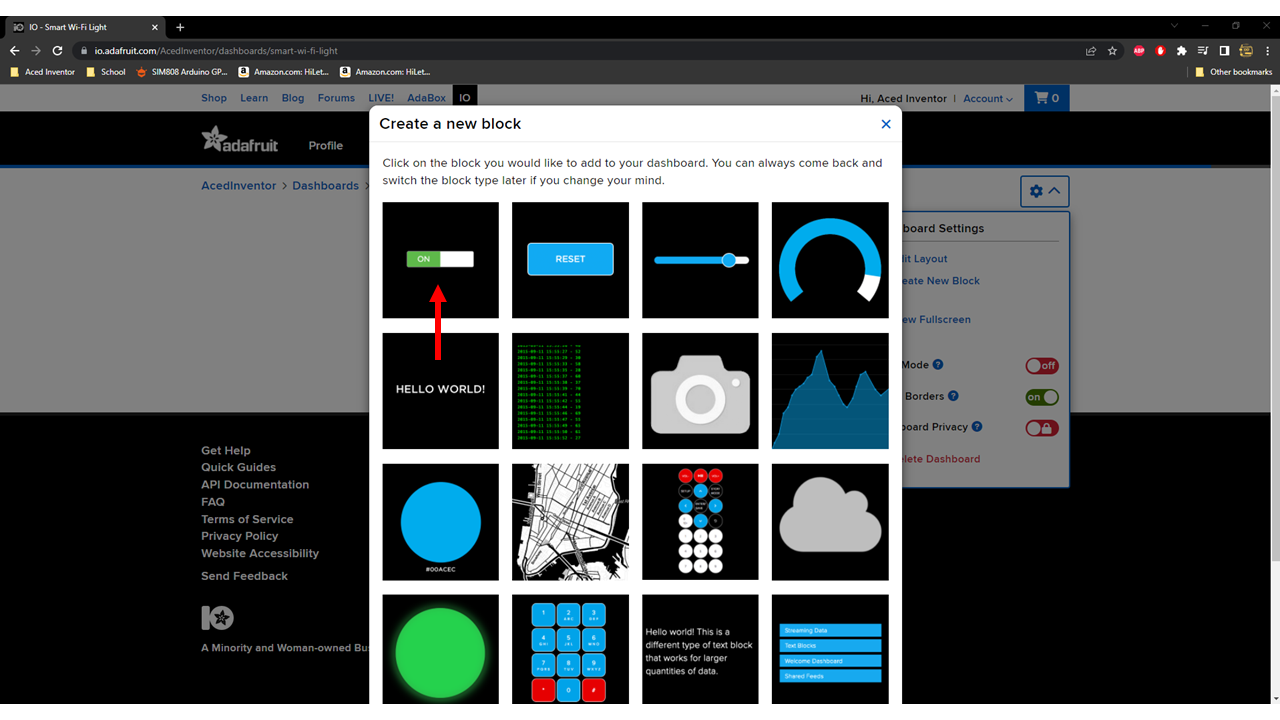Open SIM808 Arduino GP bookmark
Image resolution: width=1280 pixels, height=720 pixels.
(x=182, y=72)
